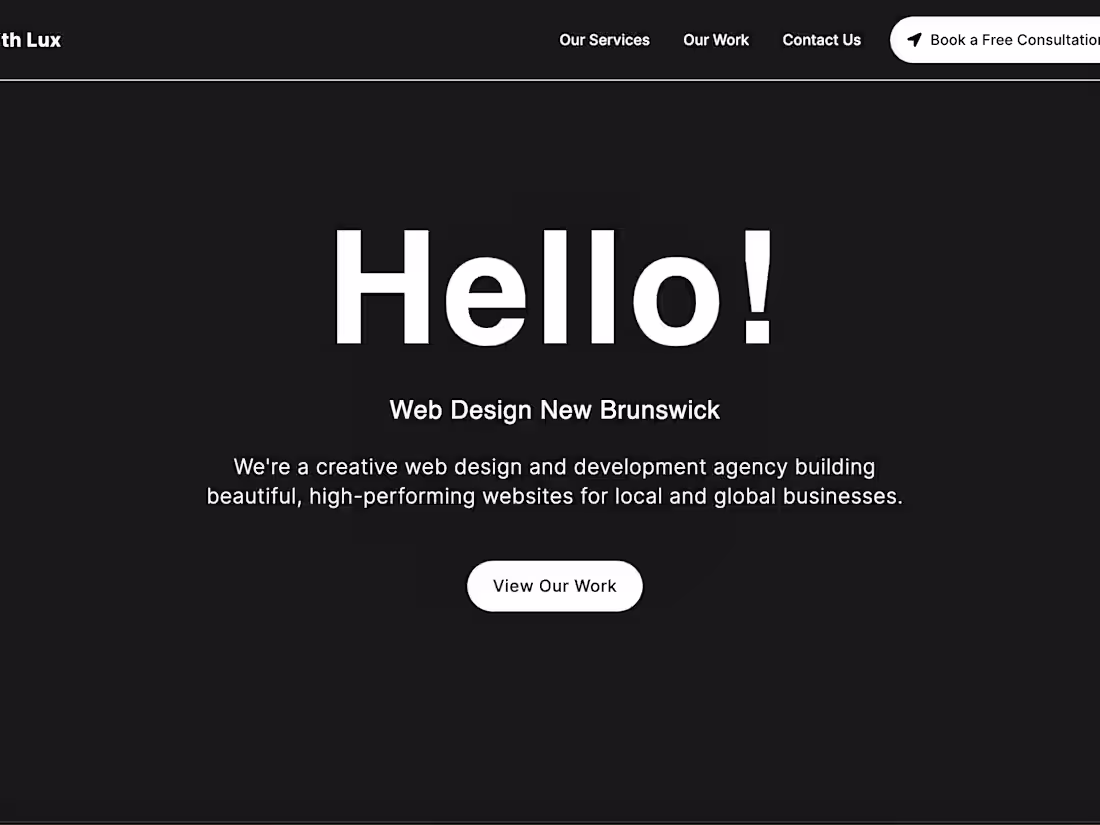Select the Hello! headline text

[554, 287]
